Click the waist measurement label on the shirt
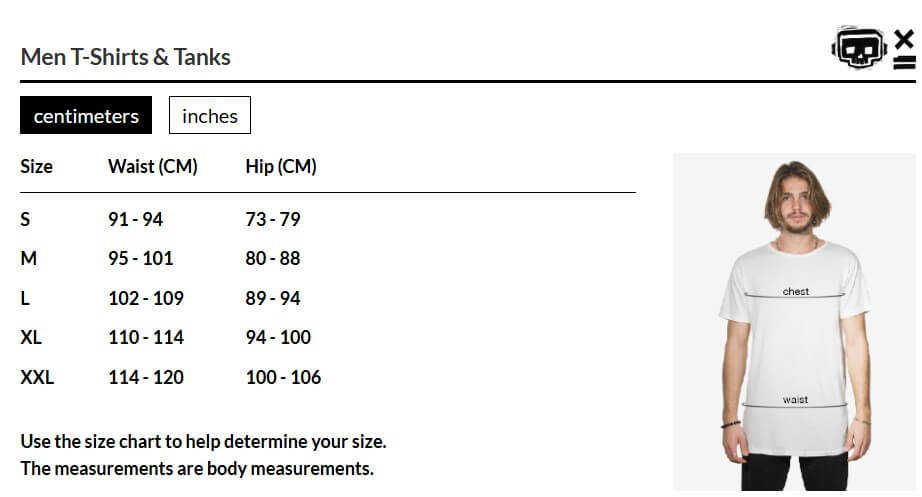922x497 pixels. [x=795, y=400]
